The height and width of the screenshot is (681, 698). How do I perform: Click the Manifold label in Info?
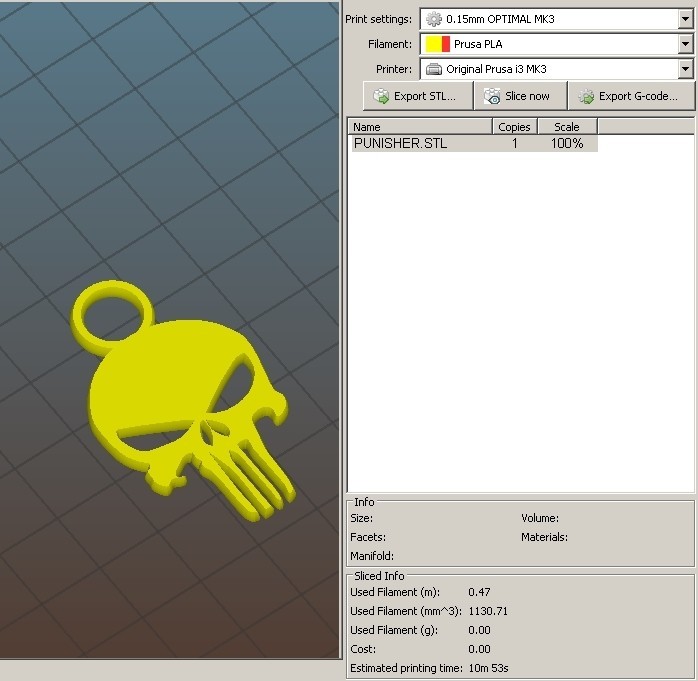pos(372,556)
